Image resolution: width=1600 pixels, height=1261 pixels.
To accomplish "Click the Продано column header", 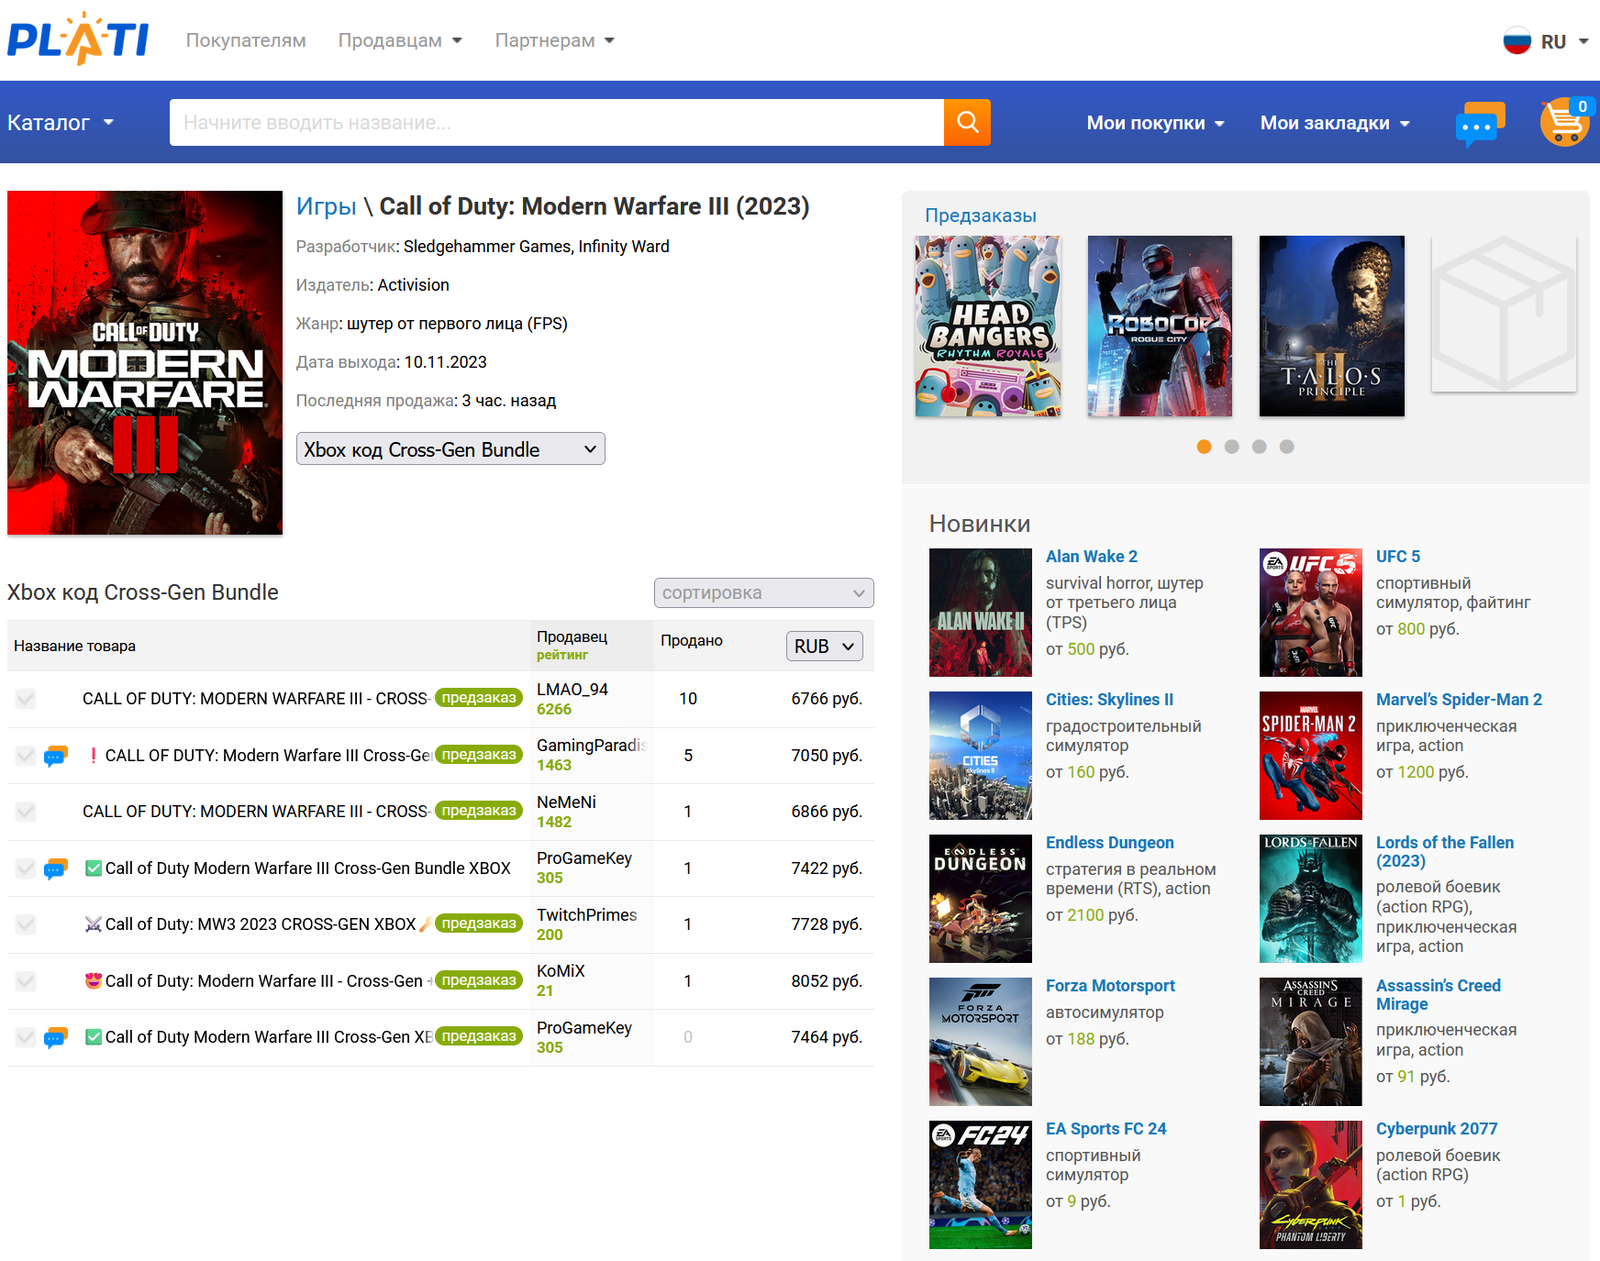I will click(692, 640).
